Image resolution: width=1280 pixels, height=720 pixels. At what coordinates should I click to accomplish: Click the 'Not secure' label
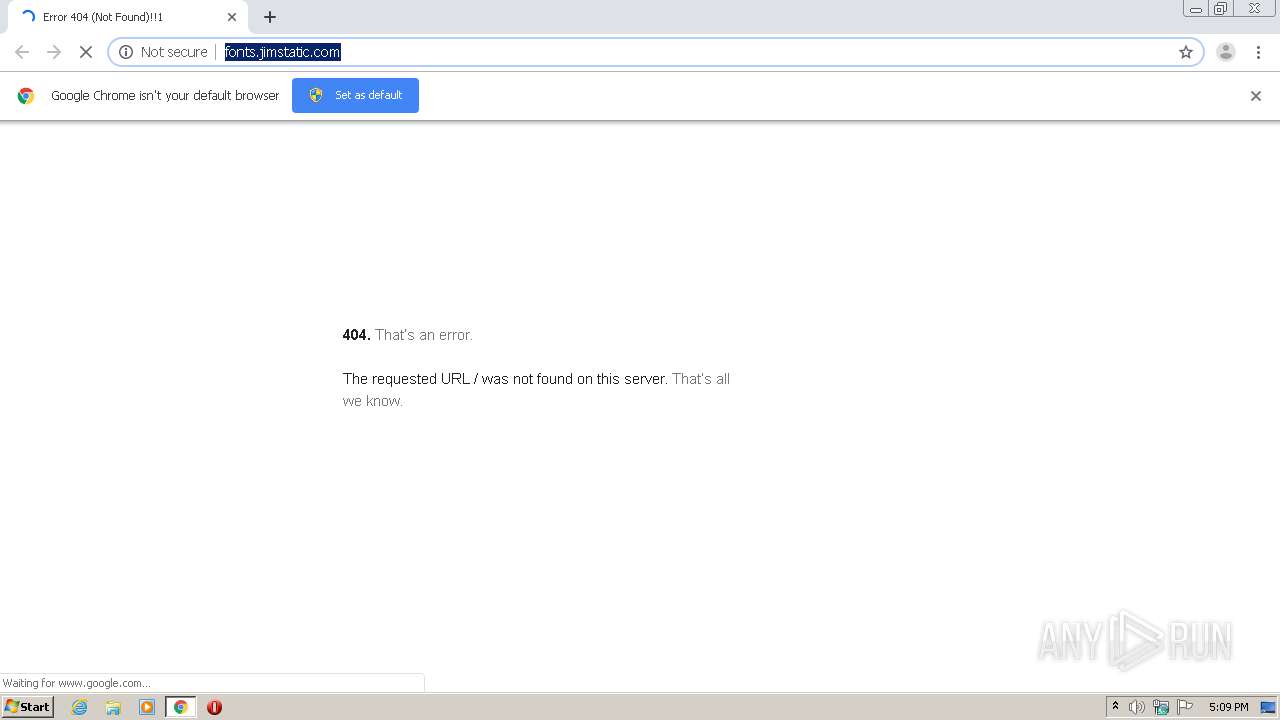point(174,52)
